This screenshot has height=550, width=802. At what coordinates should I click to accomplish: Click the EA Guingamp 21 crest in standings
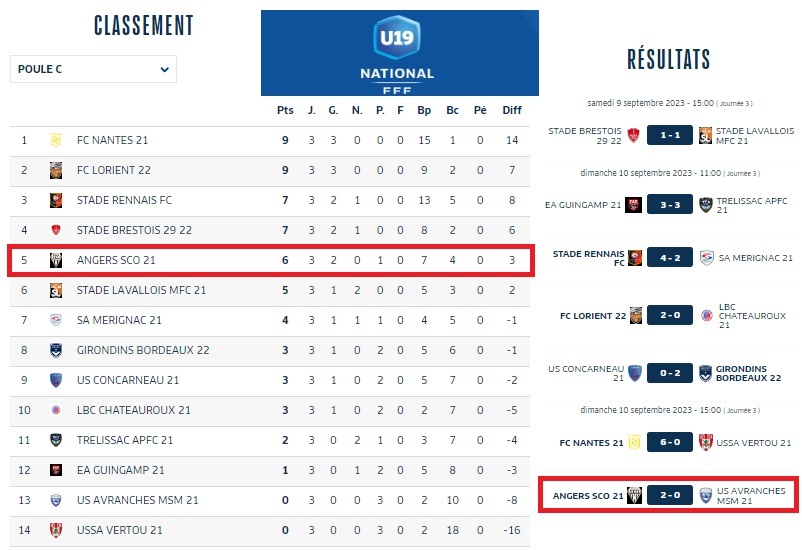coord(56,470)
